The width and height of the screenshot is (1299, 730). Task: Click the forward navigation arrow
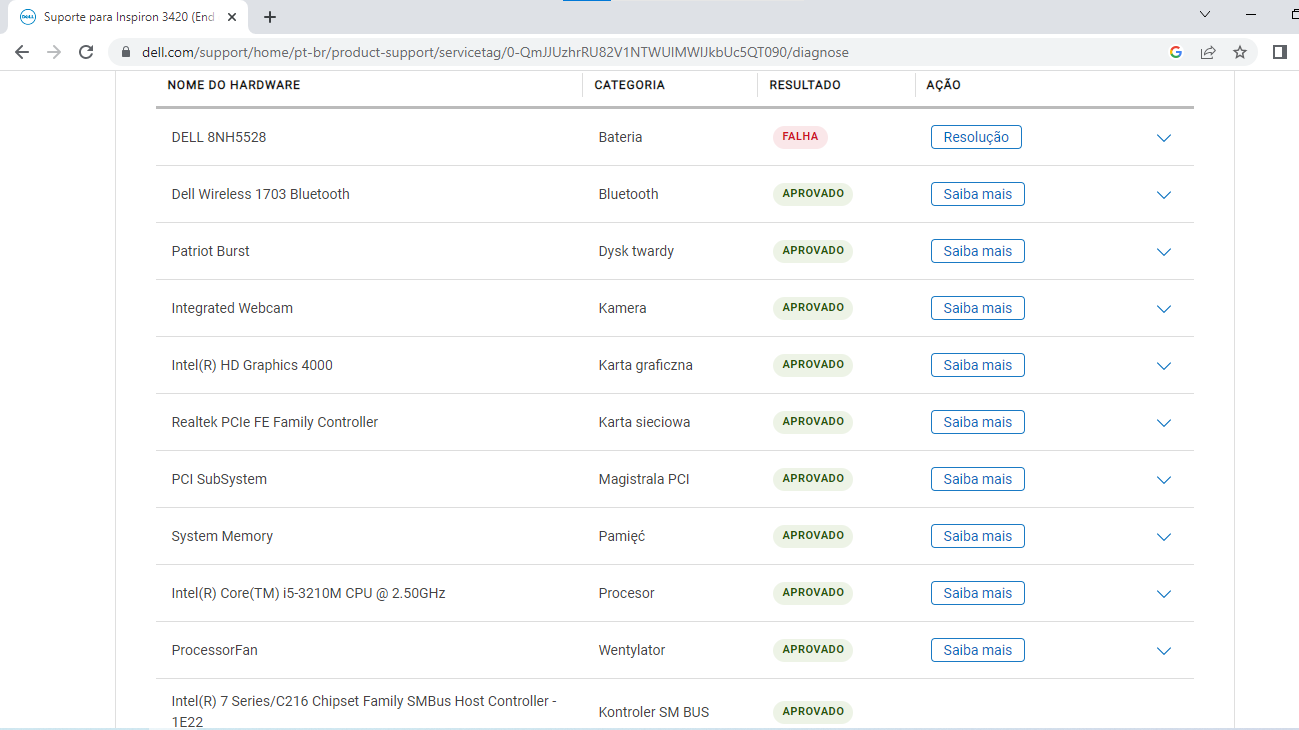[54, 52]
